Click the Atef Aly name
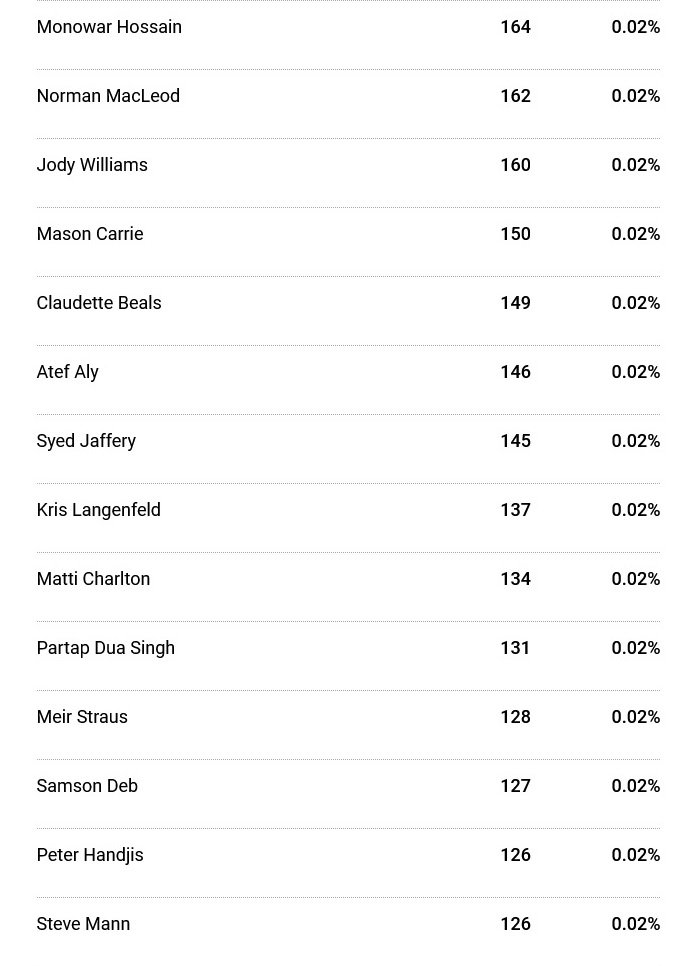 coord(68,372)
